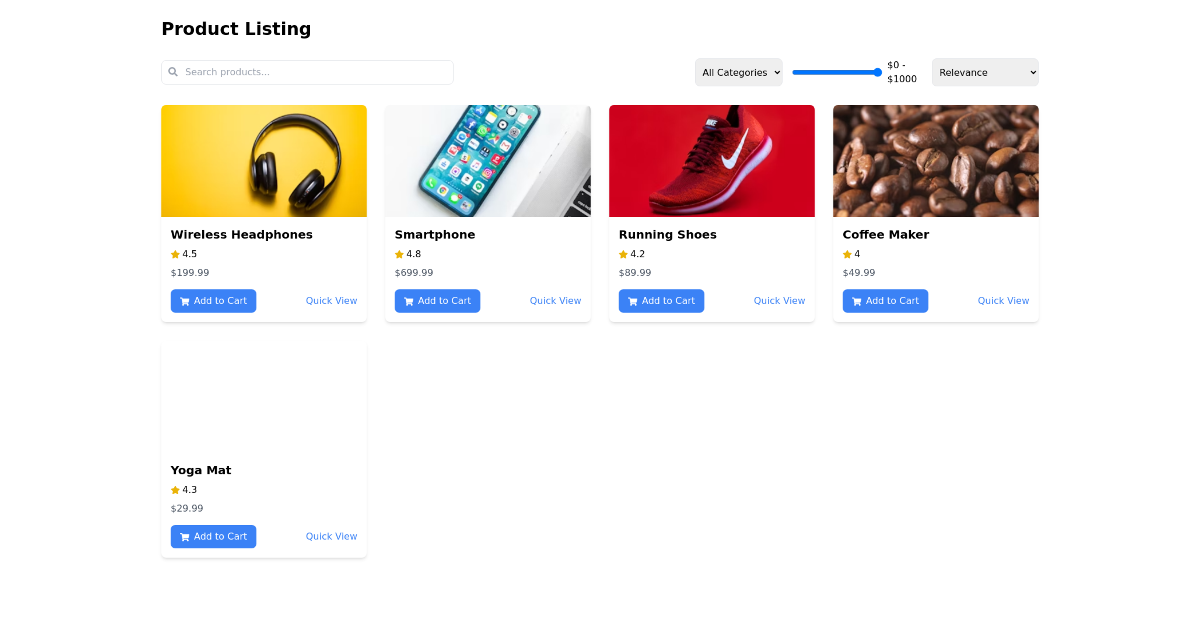Open the All Categories dropdown
This screenshot has height=630, width=1200.
(738, 72)
